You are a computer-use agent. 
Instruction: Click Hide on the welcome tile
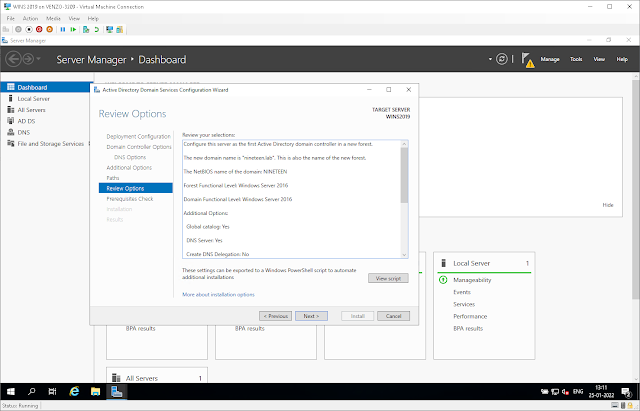(x=608, y=205)
